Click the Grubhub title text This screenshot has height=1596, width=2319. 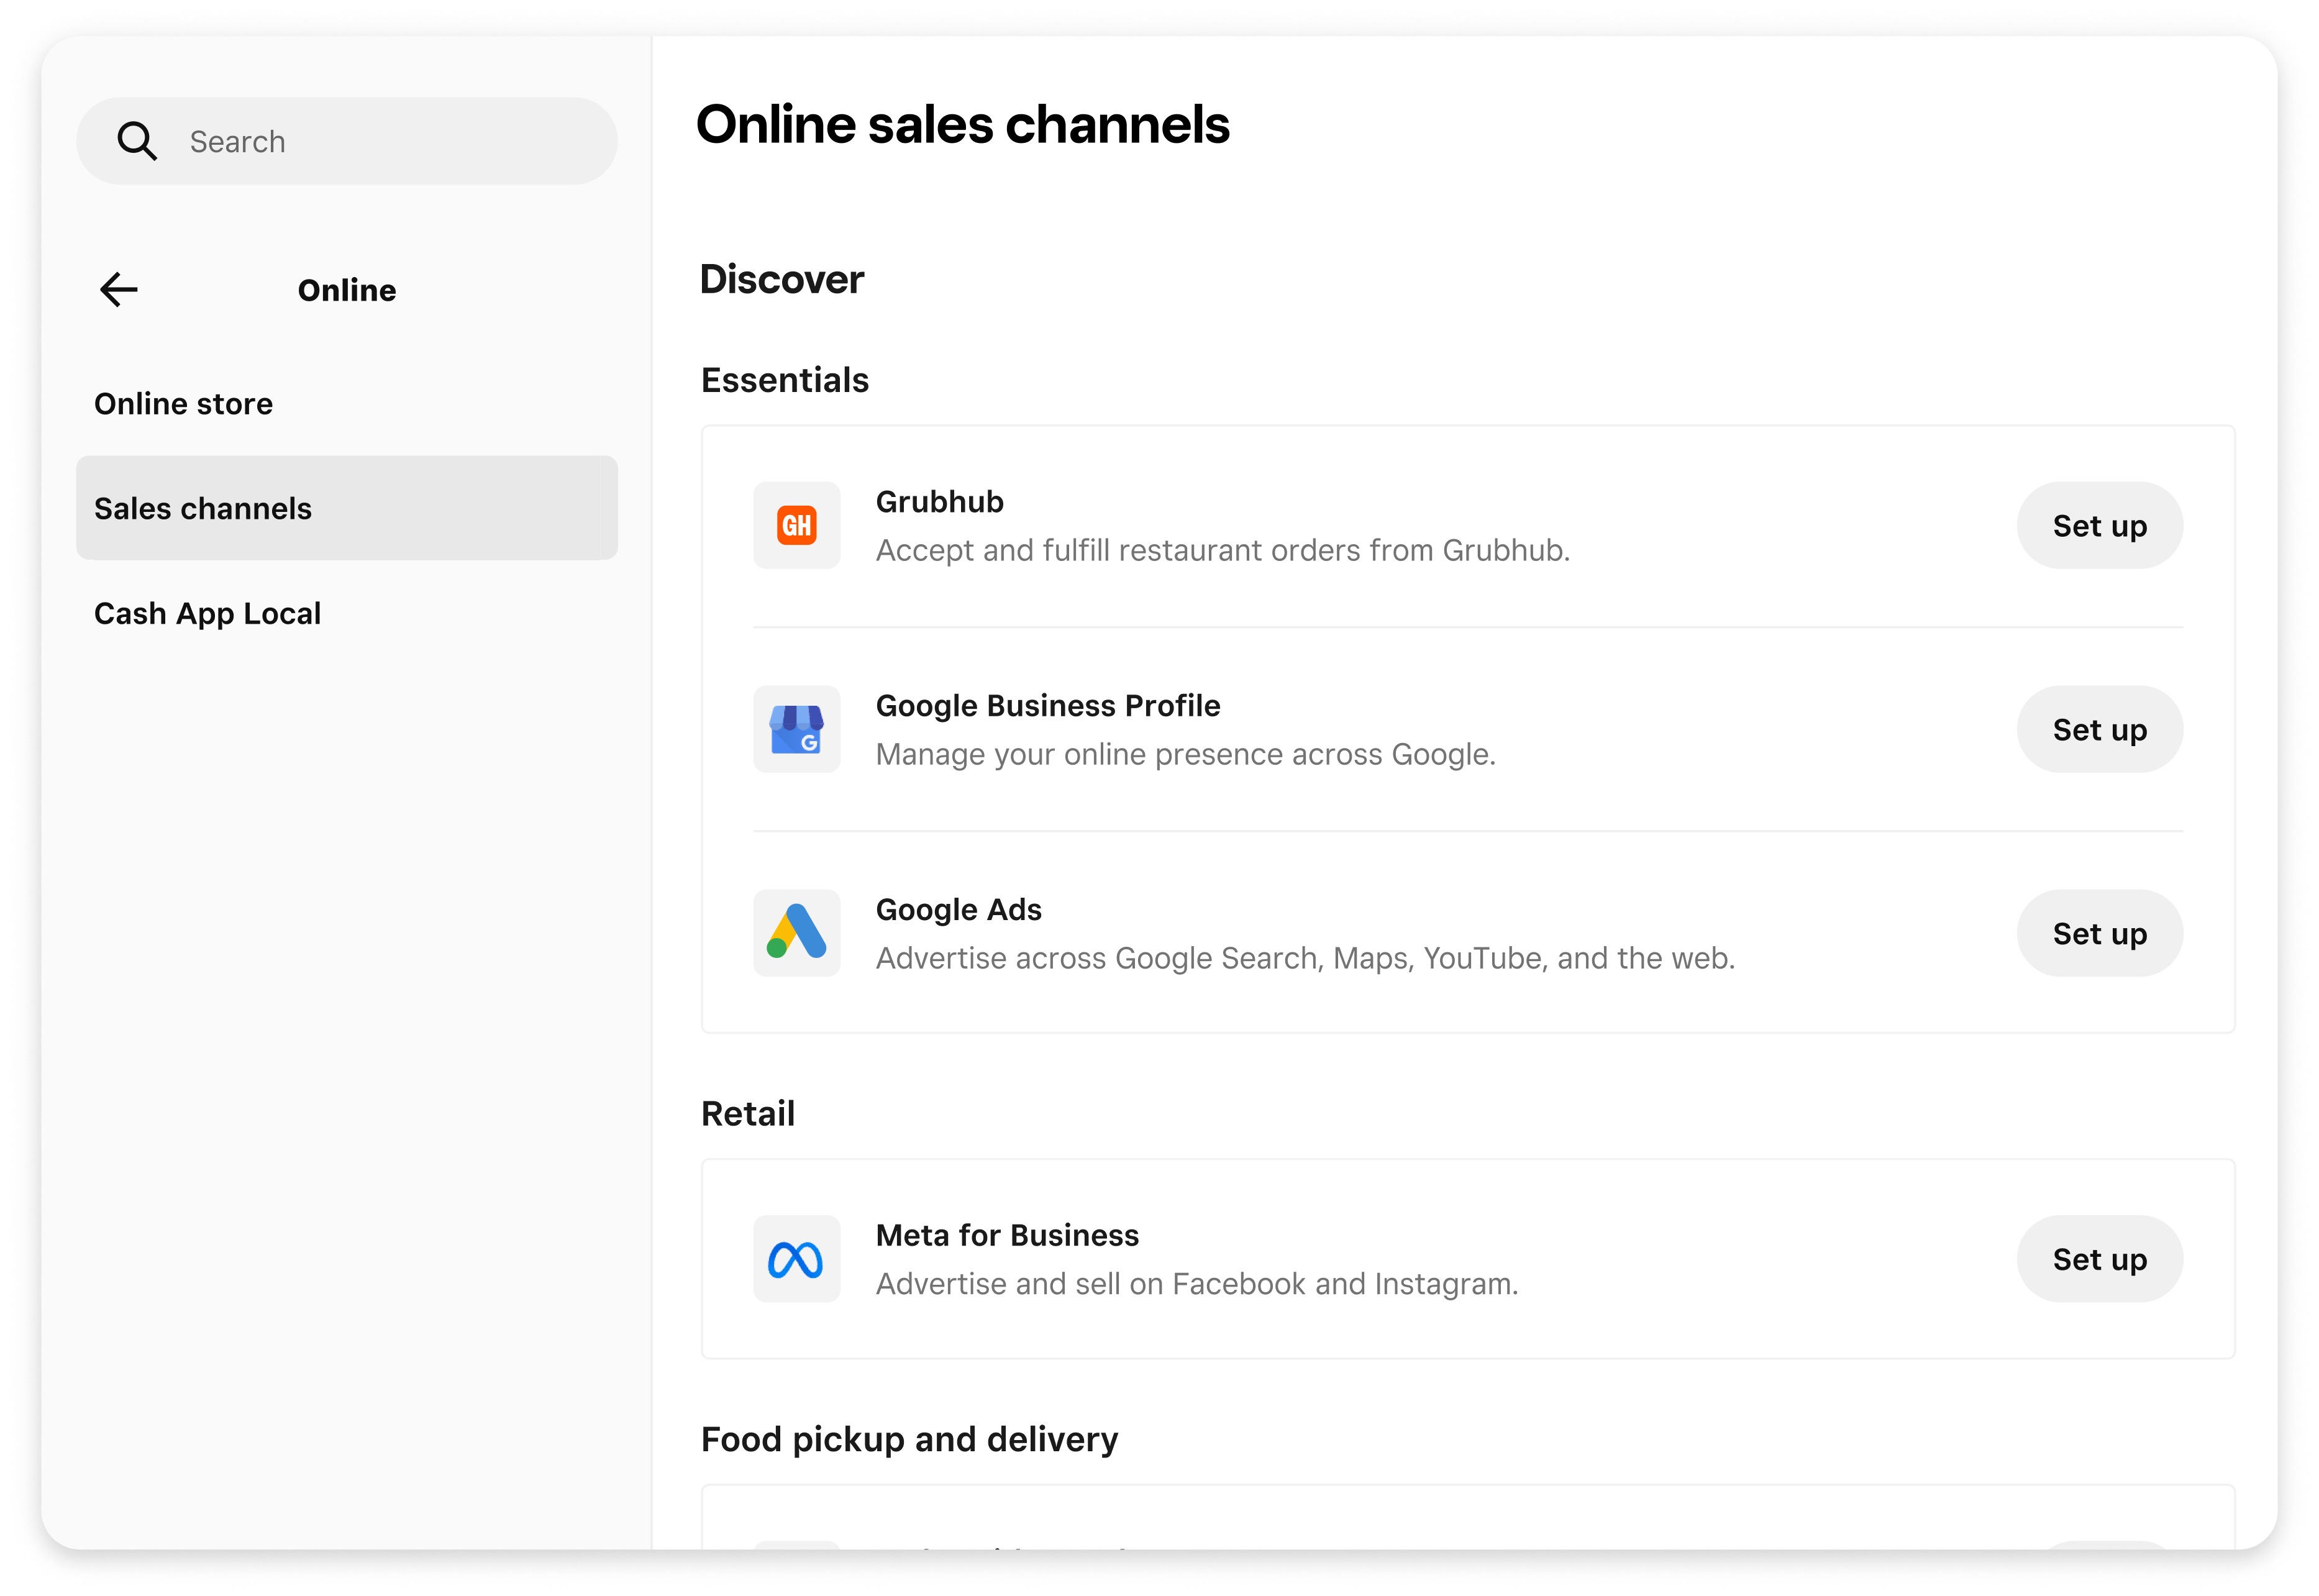pos(939,501)
